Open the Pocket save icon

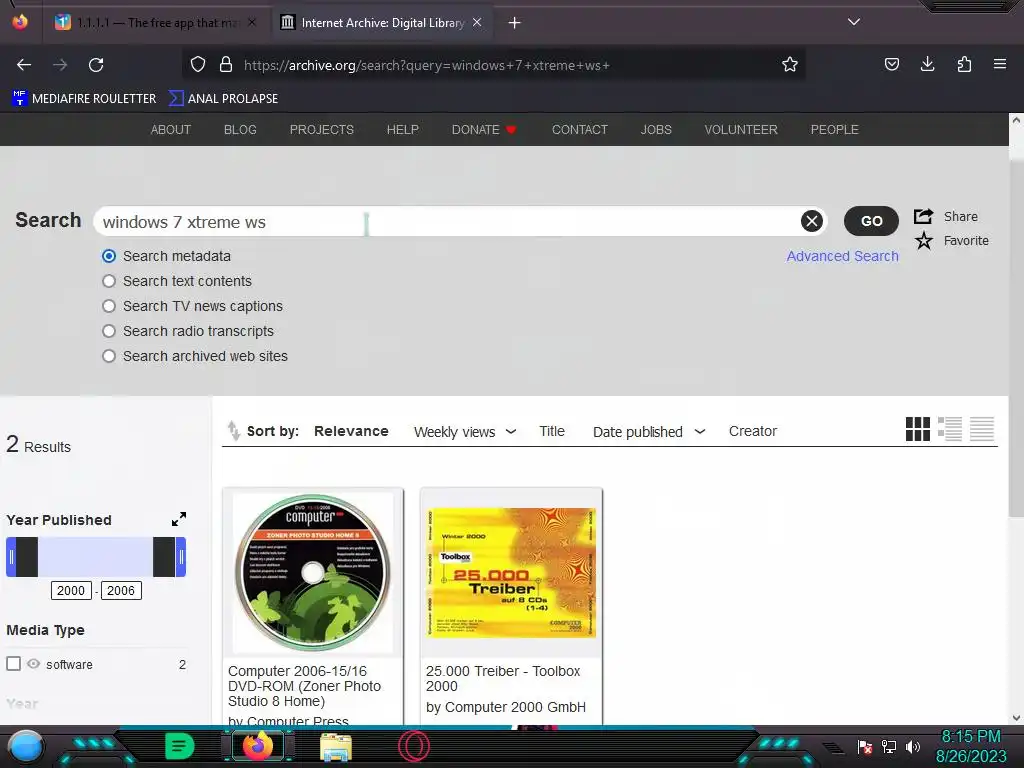891,64
